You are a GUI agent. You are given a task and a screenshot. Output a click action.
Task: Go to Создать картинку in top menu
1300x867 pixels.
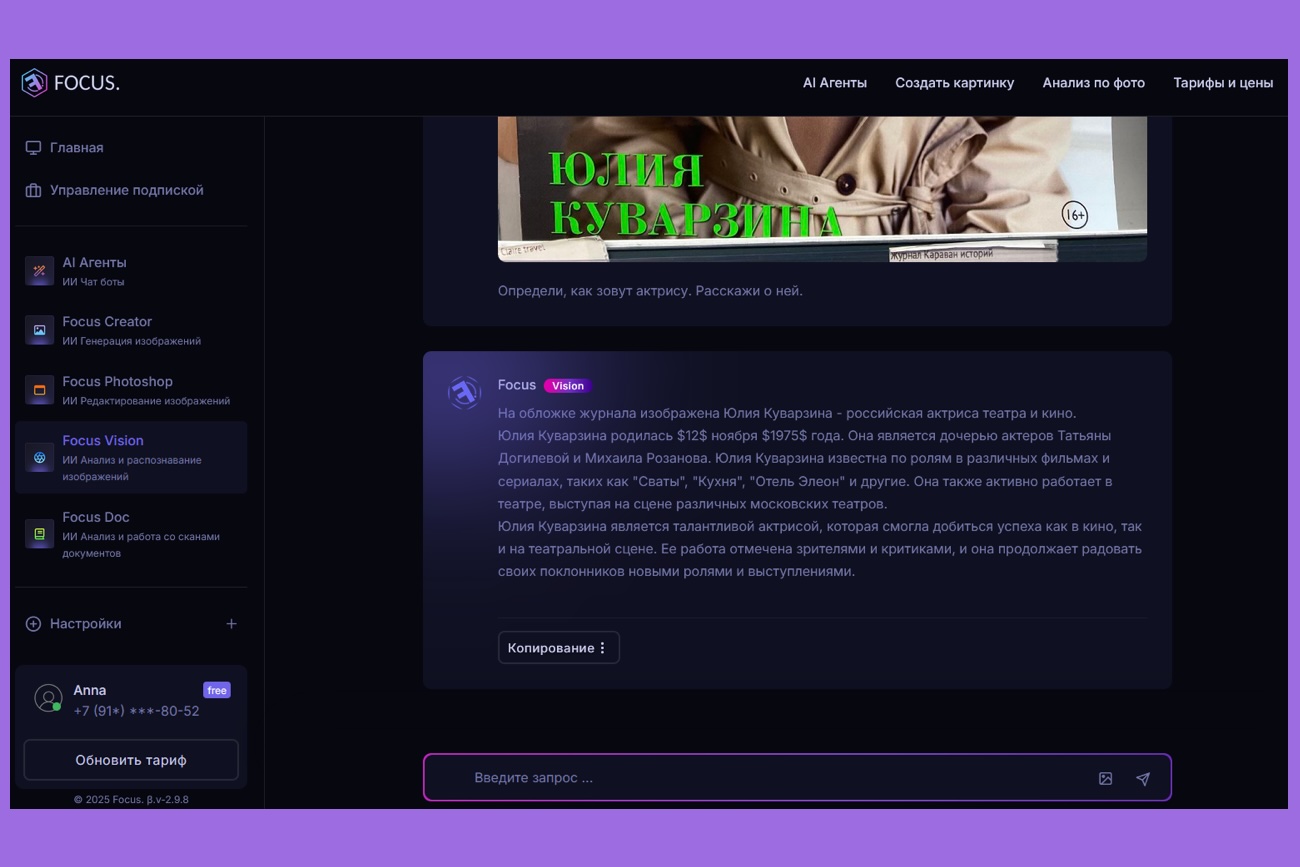click(954, 83)
